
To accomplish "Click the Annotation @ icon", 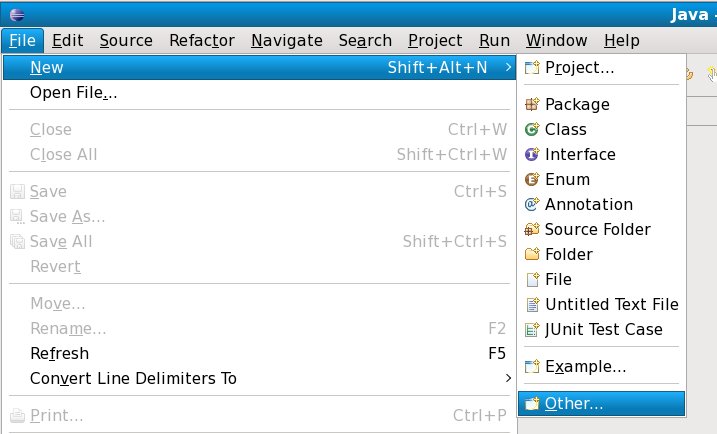I will [532, 204].
